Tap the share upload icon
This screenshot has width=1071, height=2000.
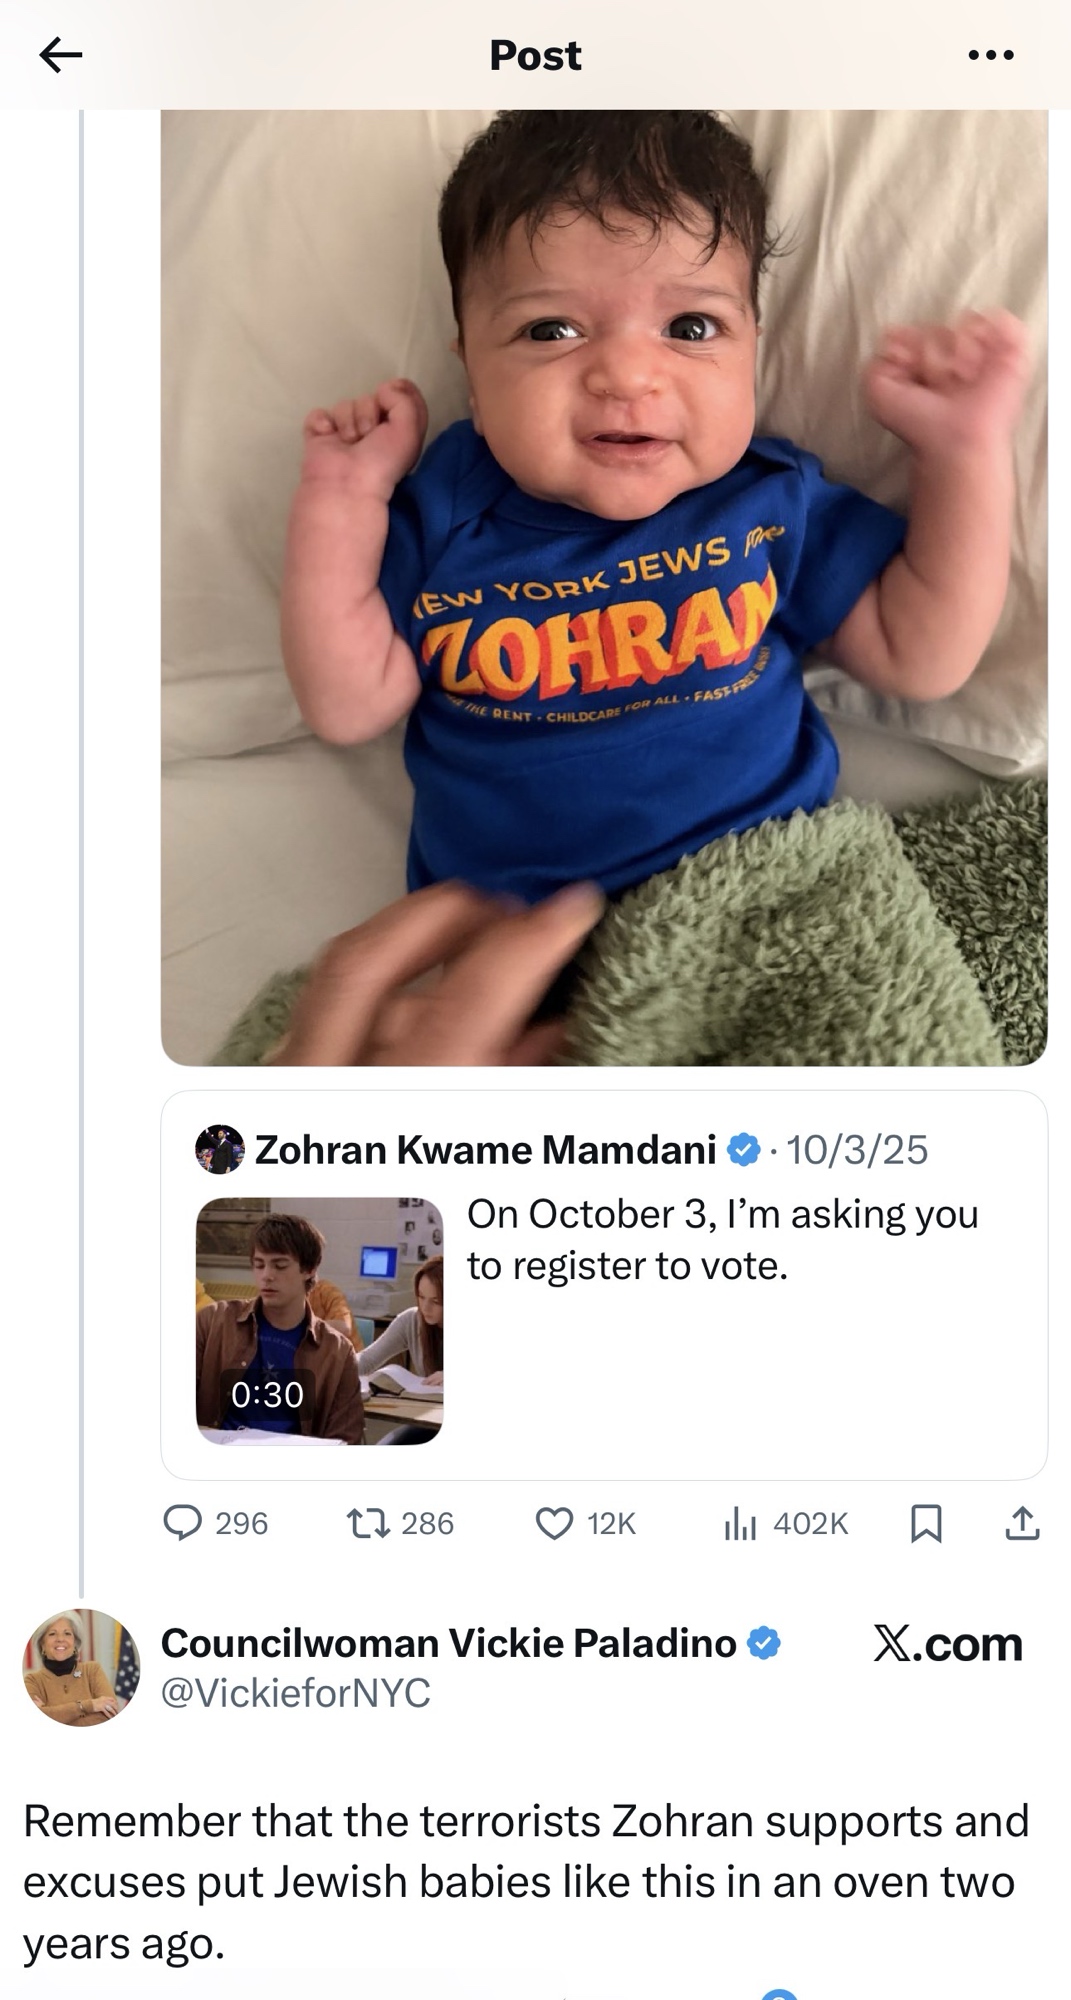click(1022, 1523)
